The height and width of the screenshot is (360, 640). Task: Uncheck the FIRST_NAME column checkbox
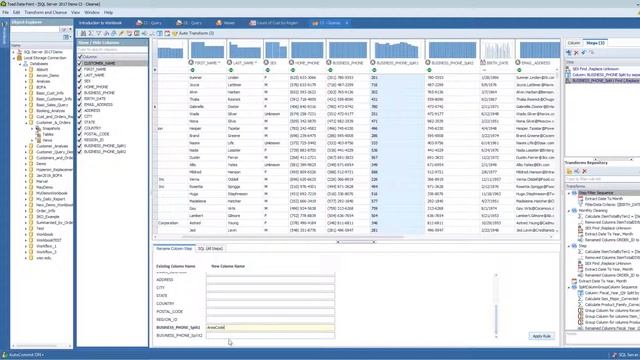point(80,69)
